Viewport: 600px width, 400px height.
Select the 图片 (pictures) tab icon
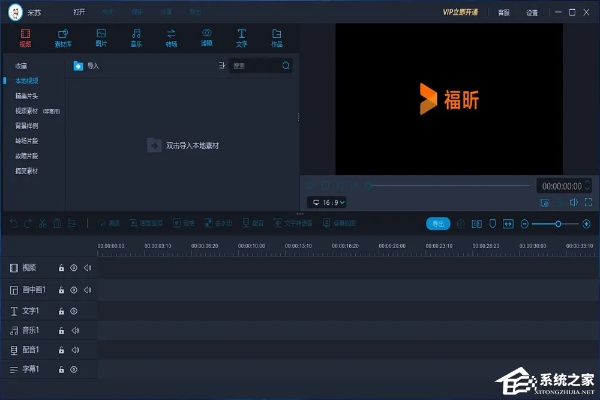pyautogui.click(x=101, y=37)
